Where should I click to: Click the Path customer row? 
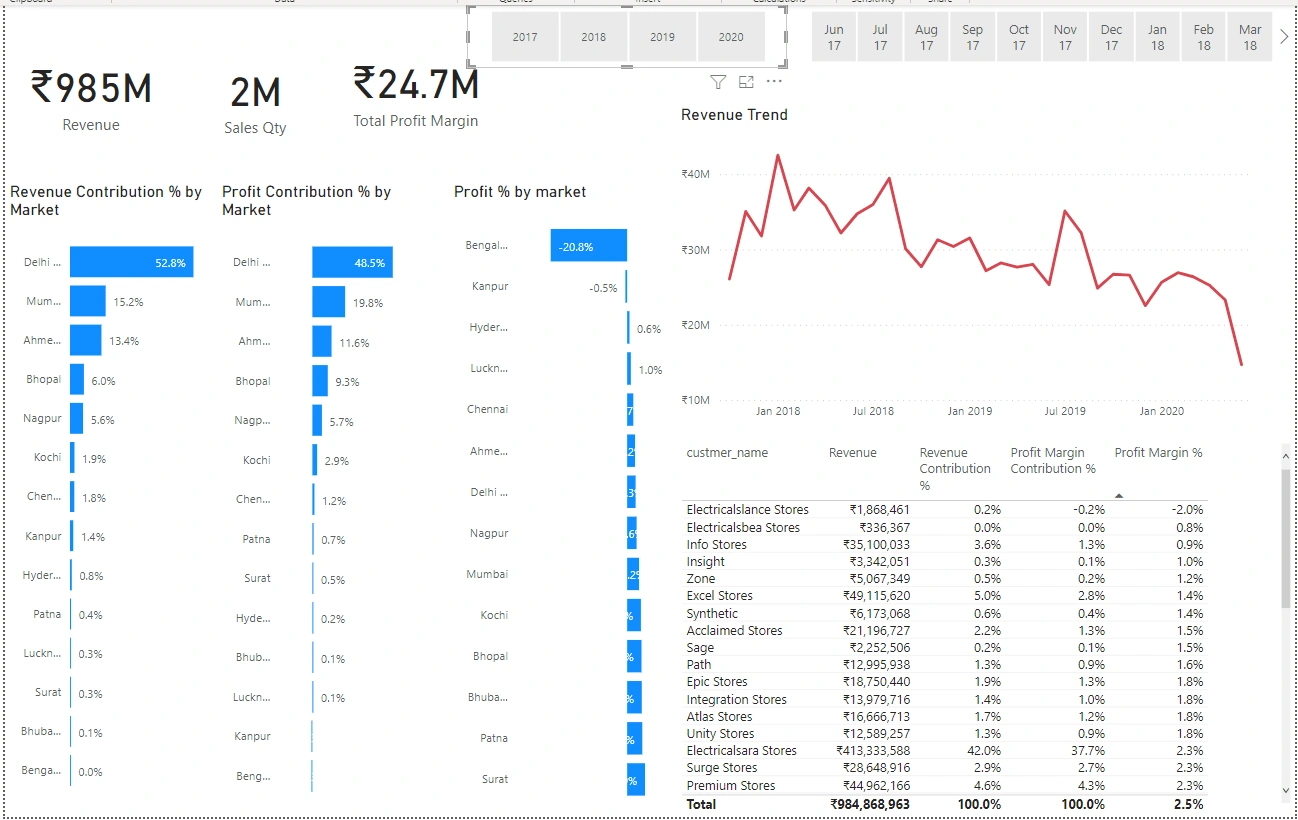point(945,664)
